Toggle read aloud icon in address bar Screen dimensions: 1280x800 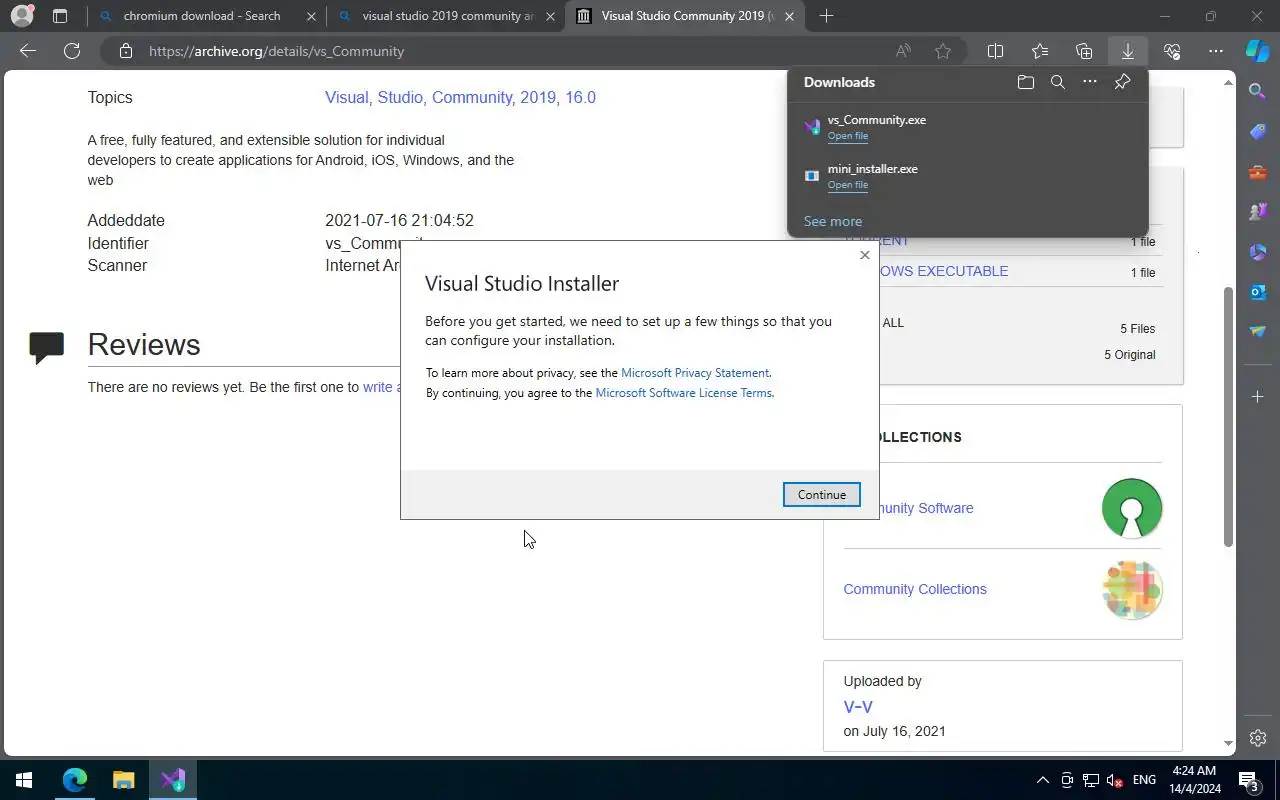point(903,51)
